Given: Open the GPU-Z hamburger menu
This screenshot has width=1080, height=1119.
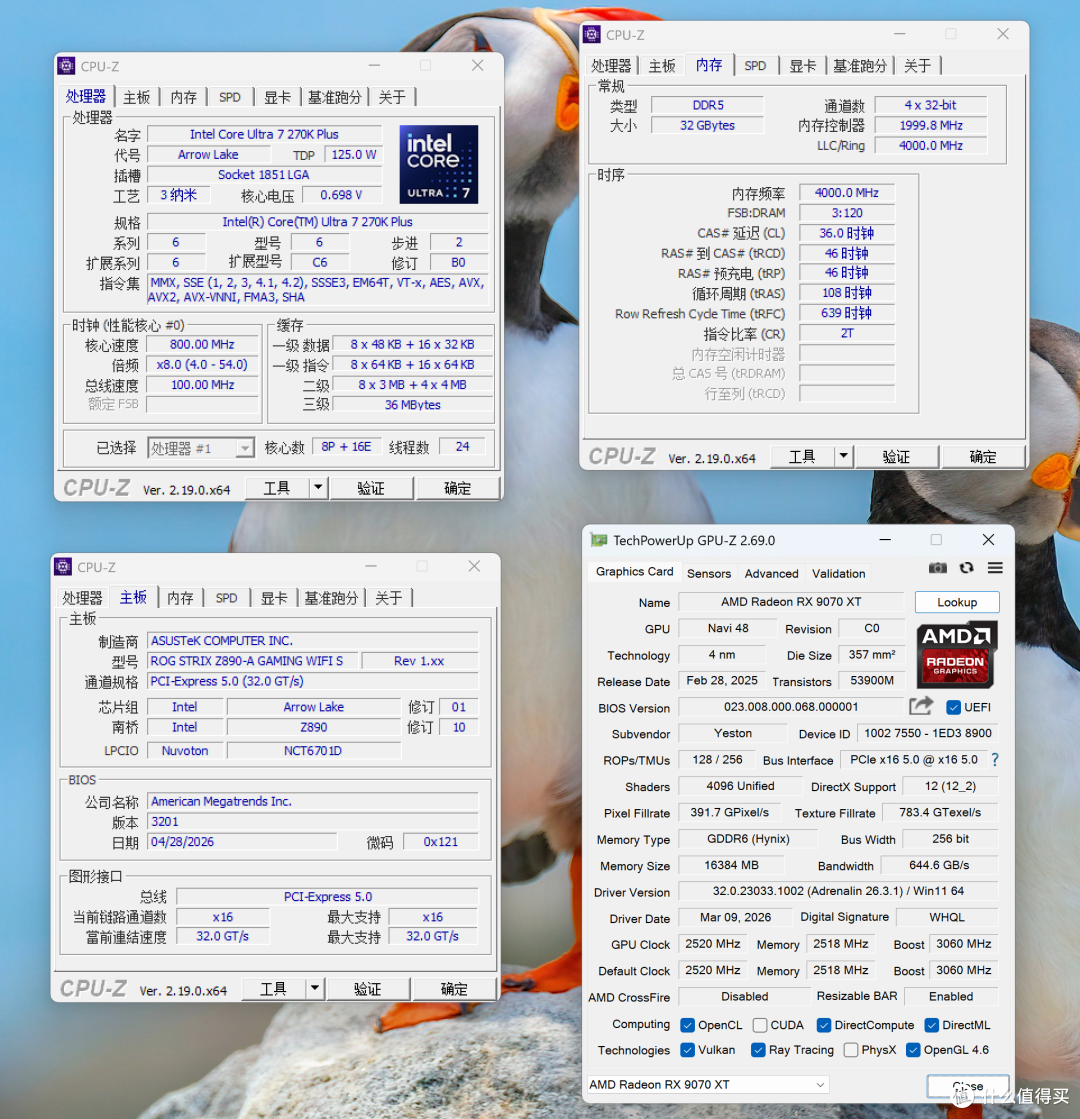Looking at the screenshot, I should 995,568.
